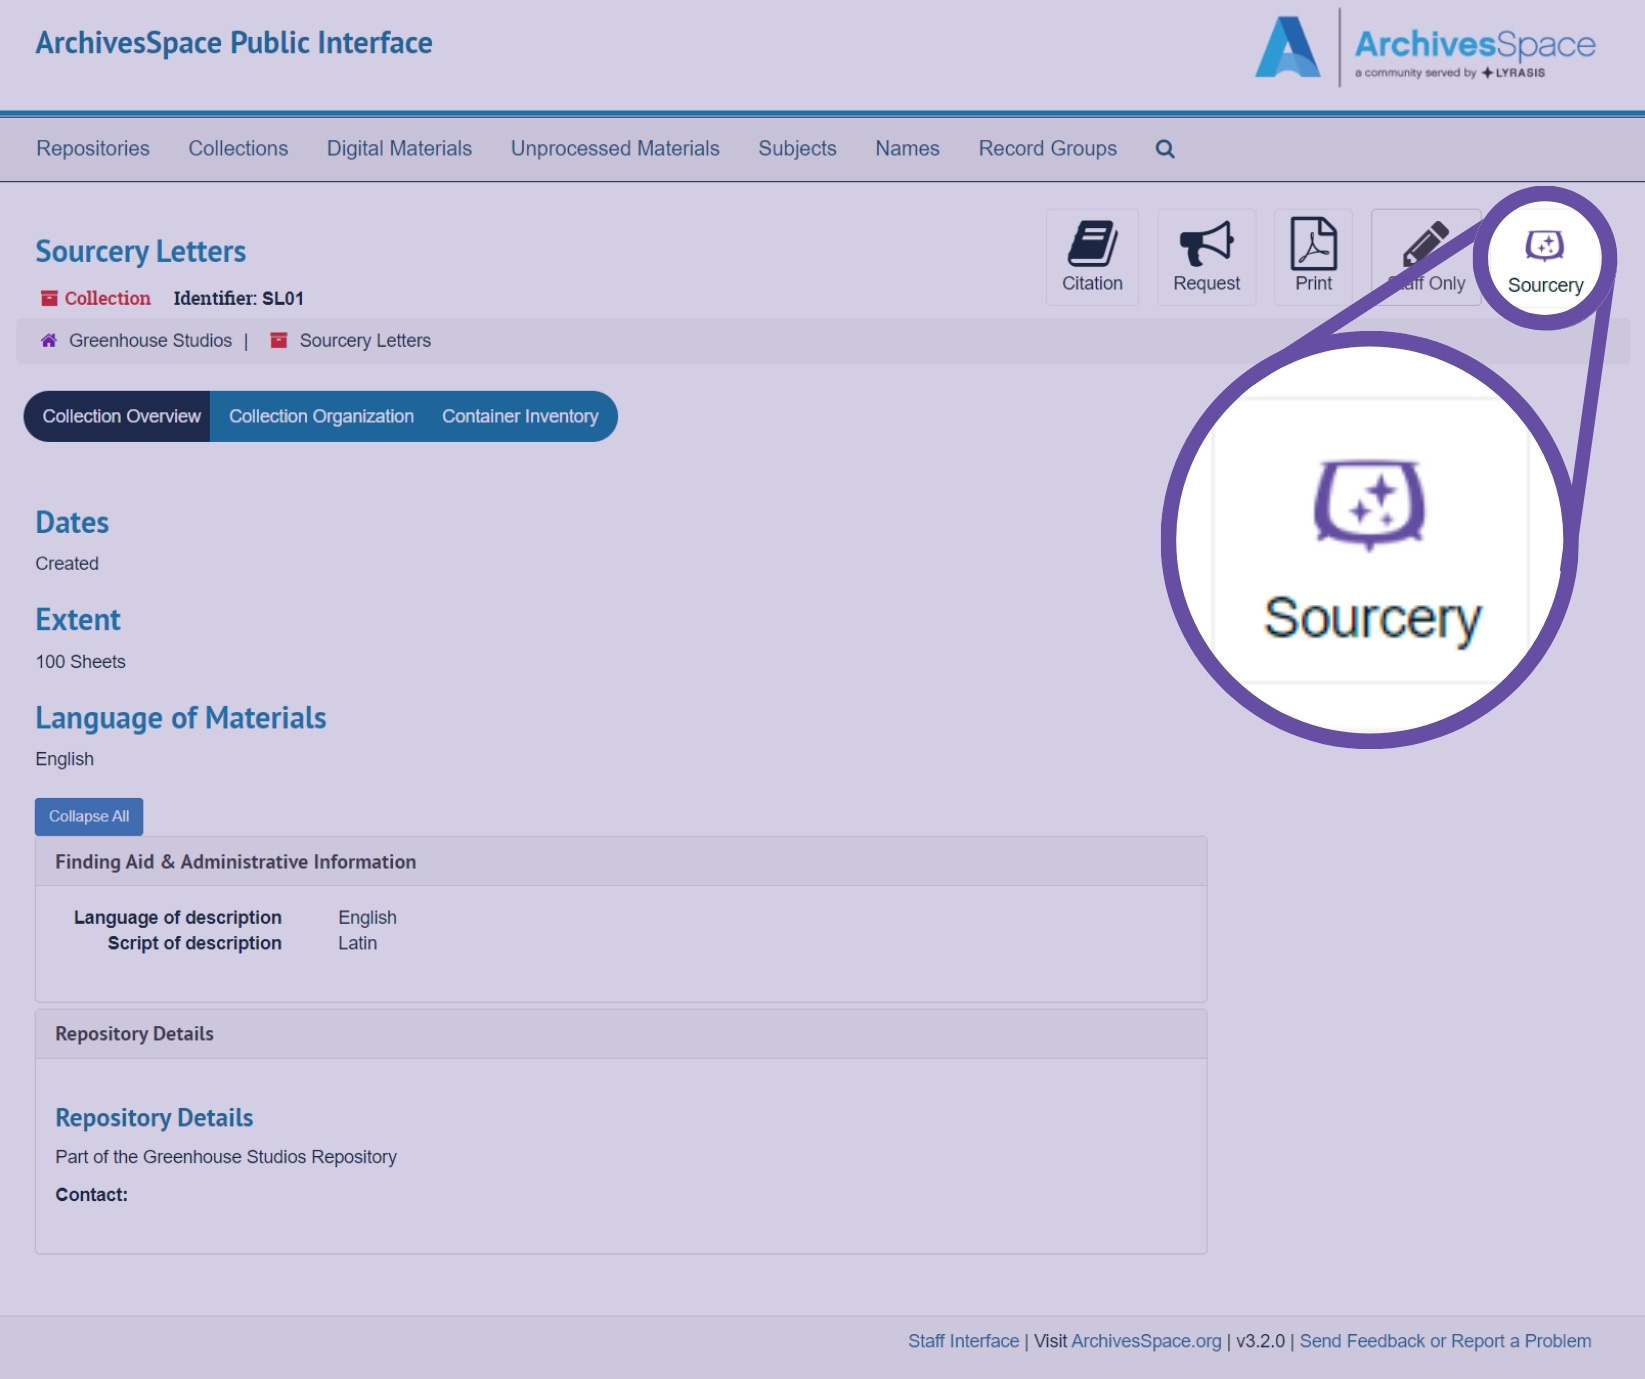Collapse the Finding Aid & Administrative Information panel
Viewport: 1645px width, 1379px height.
pos(621,861)
